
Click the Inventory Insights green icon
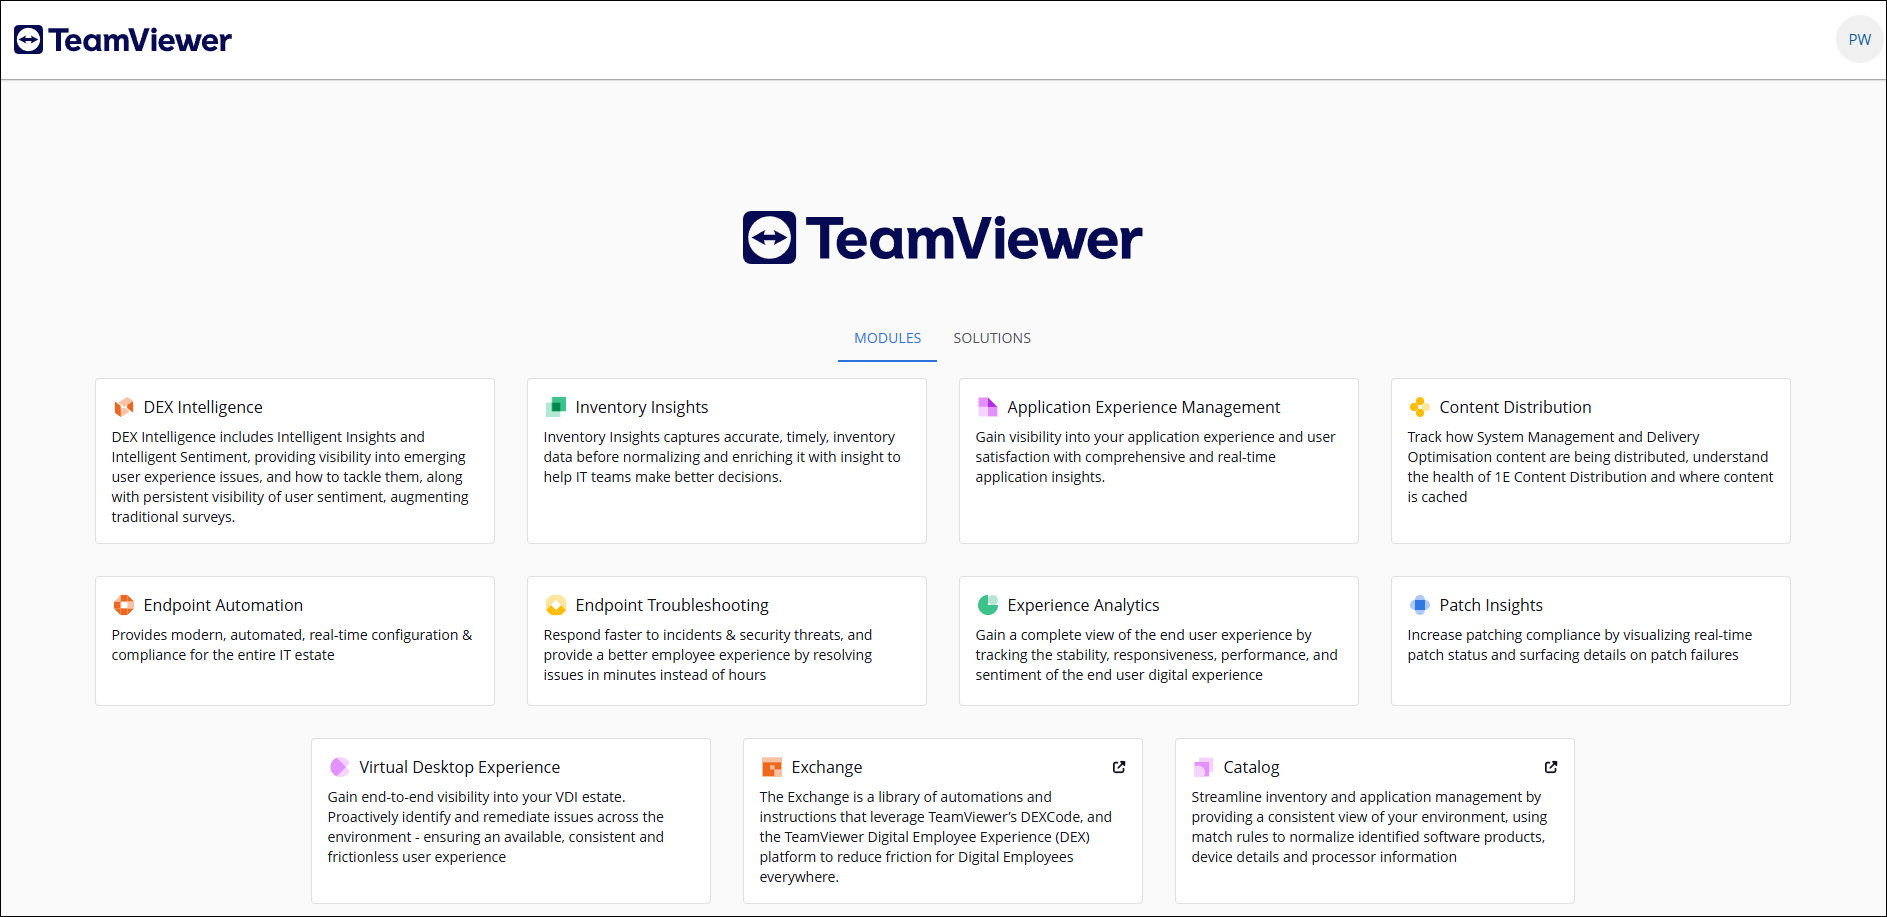click(556, 407)
